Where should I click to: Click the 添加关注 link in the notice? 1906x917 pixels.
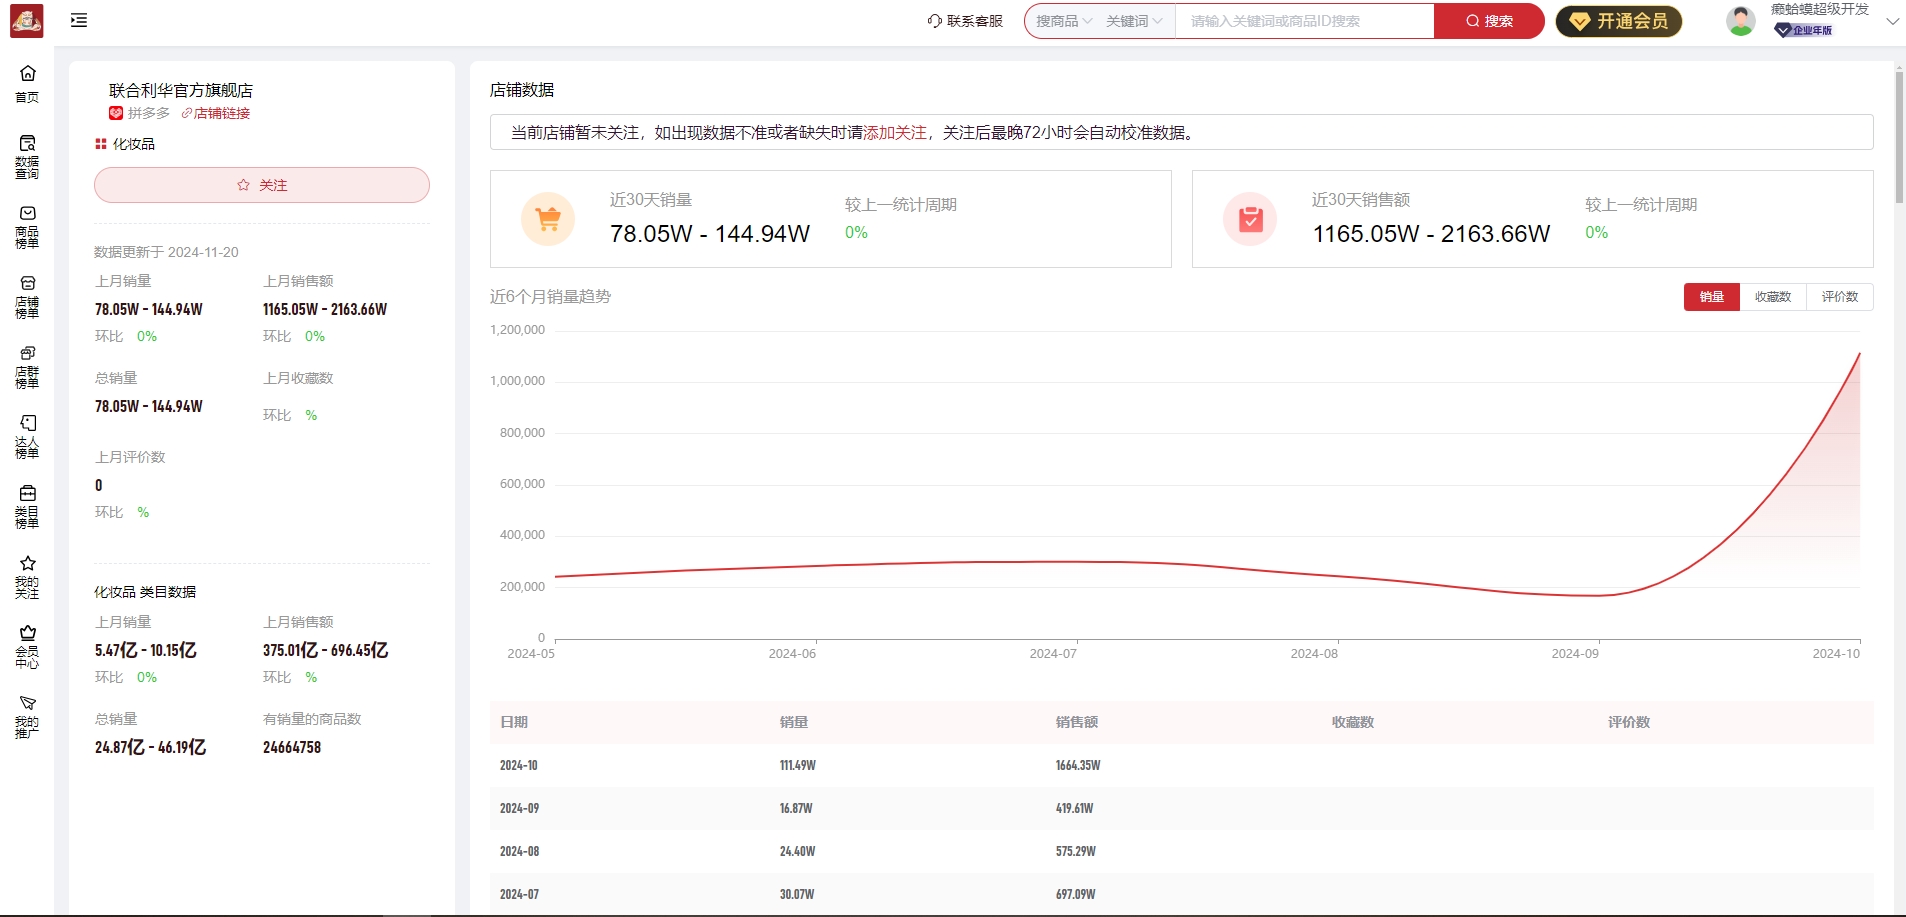(895, 132)
